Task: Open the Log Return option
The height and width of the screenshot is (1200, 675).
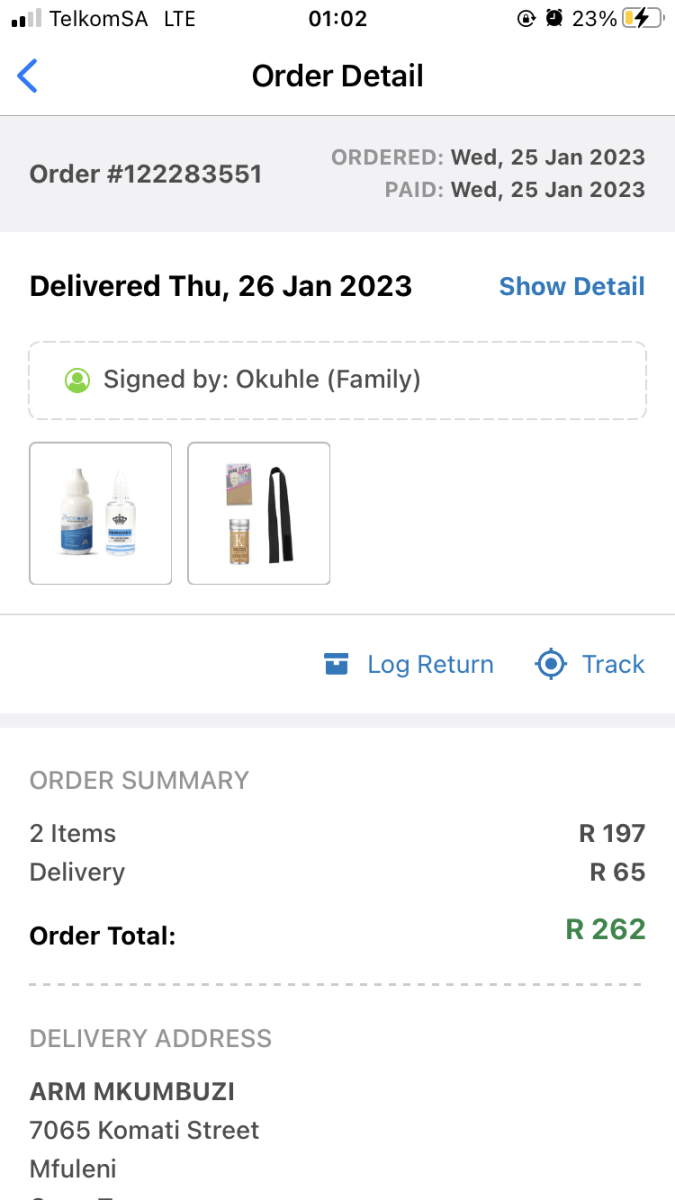Action: click(430, 663)
